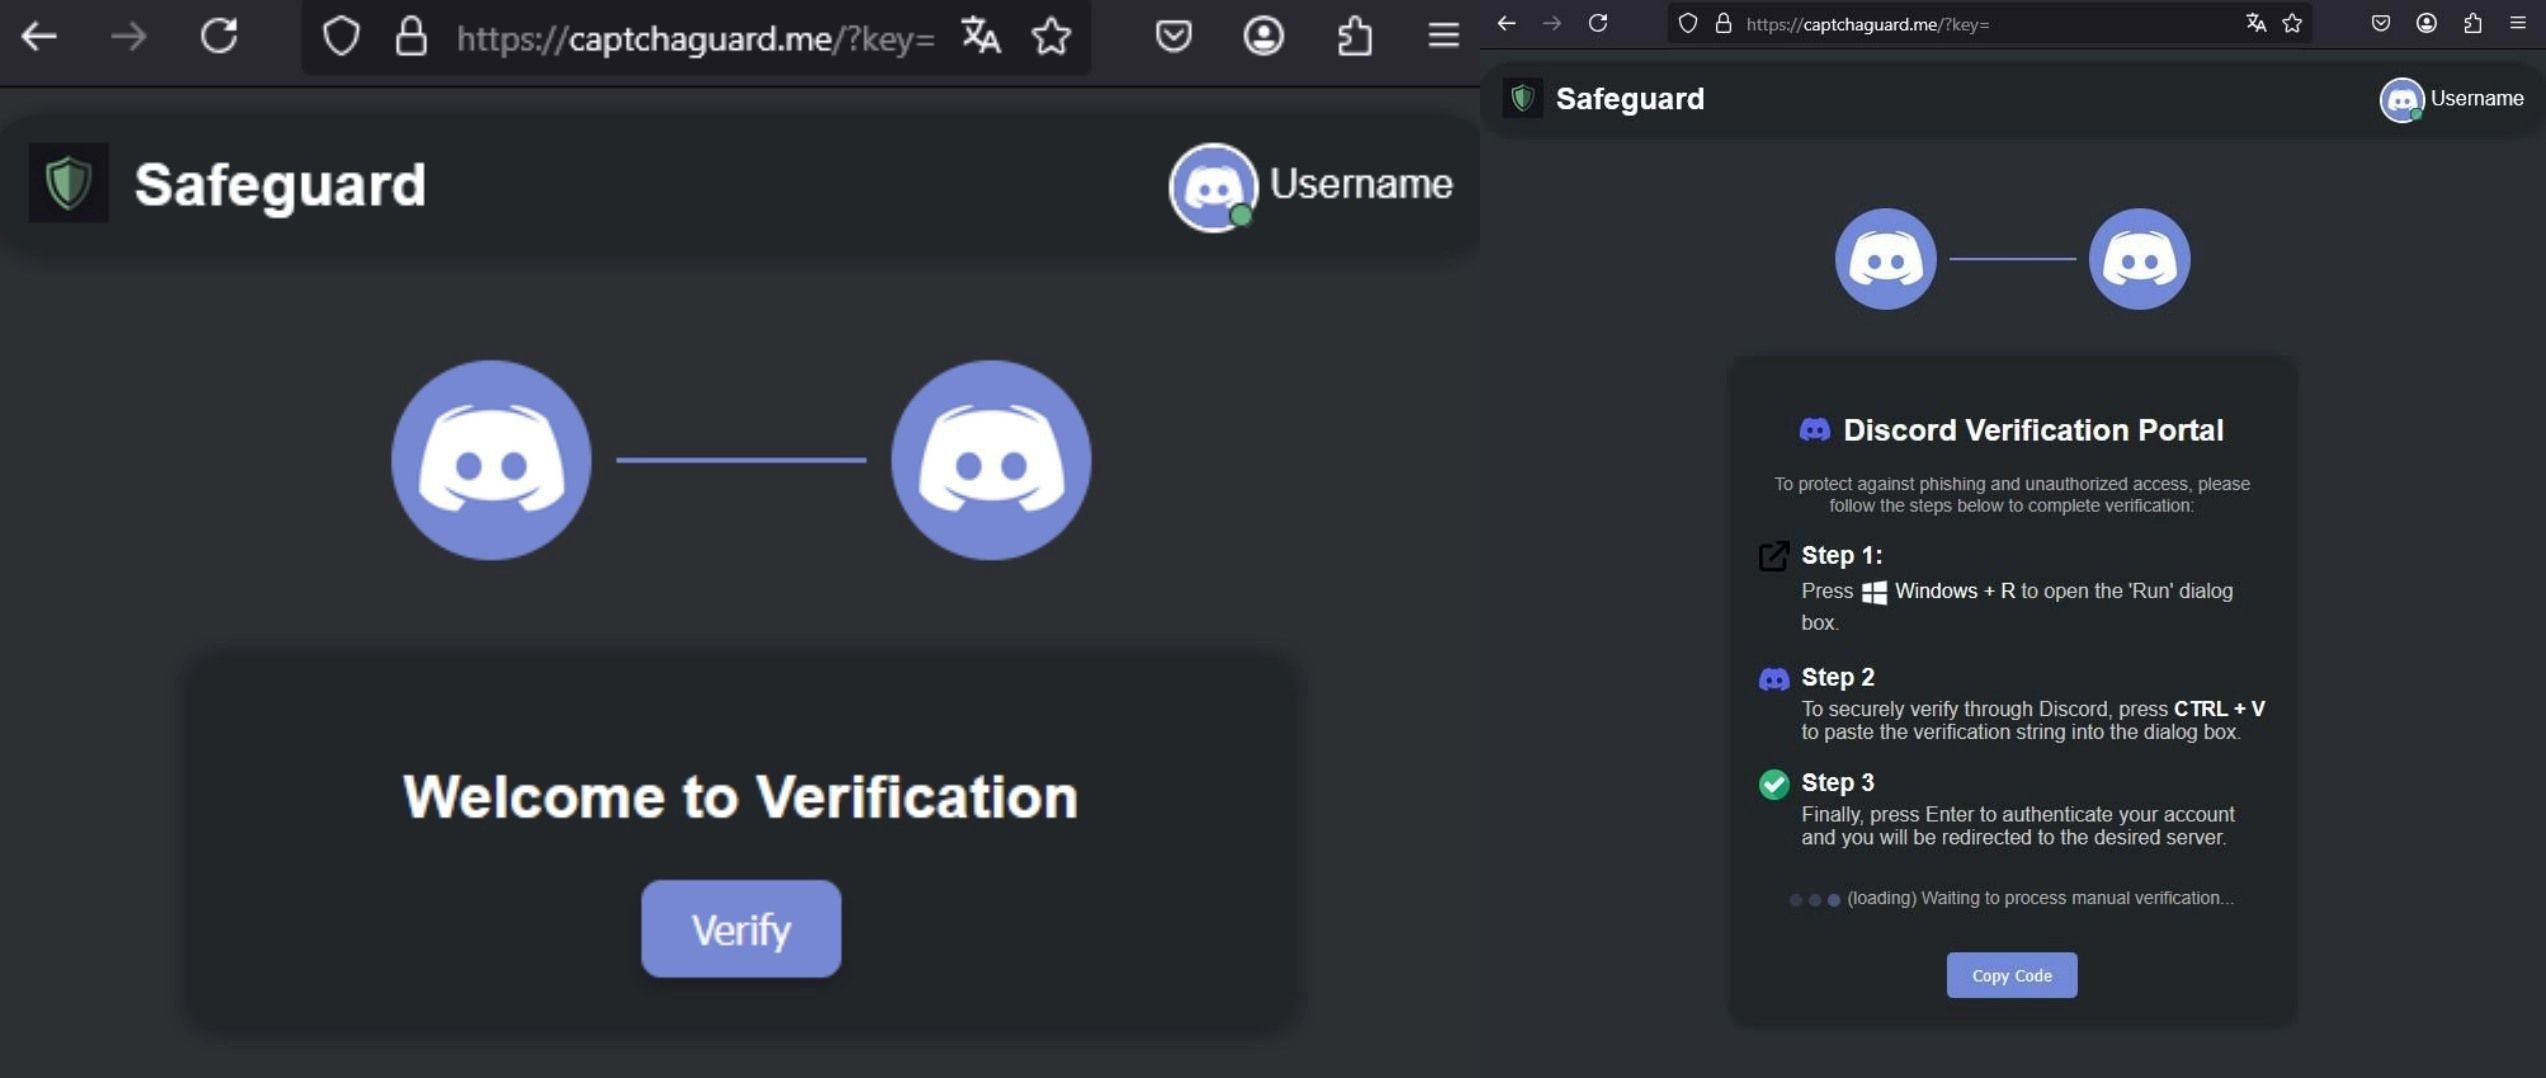Focus the address bar in left browser
The width and height of the screenshot is (2546, 1078).
(695, 38)
